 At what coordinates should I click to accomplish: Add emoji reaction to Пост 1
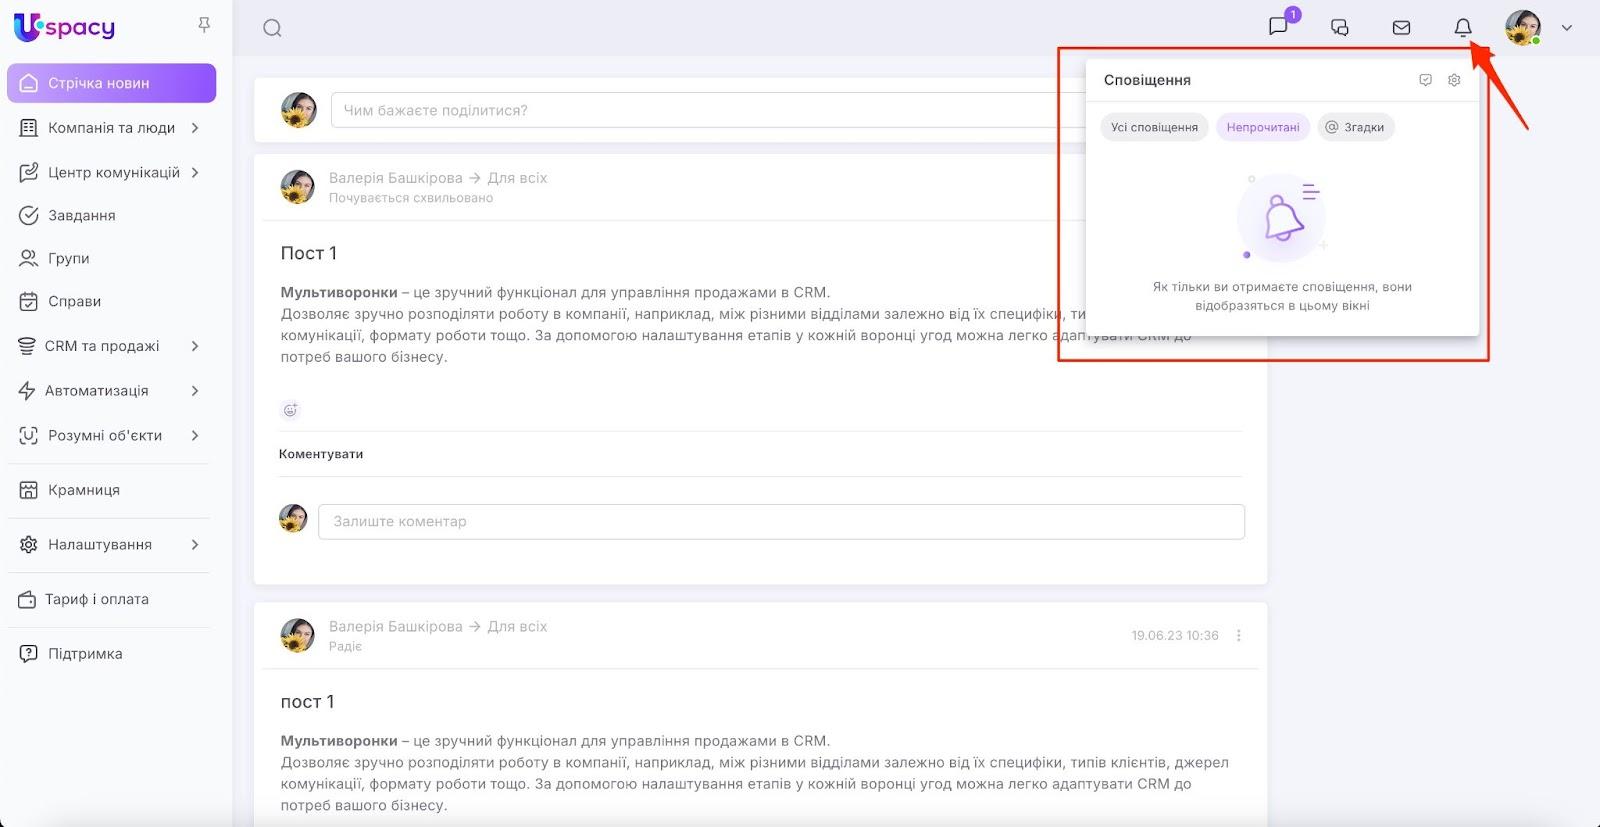(x=290, y=410)
